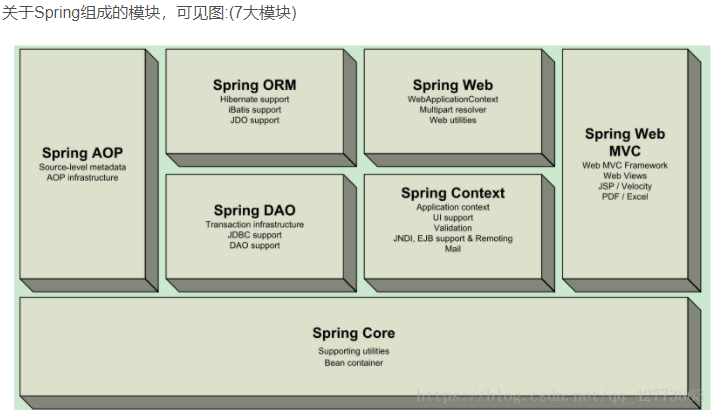Select 'Hibernate support' in Spring ORM
This screenshot has width=712, height=410.
(254, 99)
